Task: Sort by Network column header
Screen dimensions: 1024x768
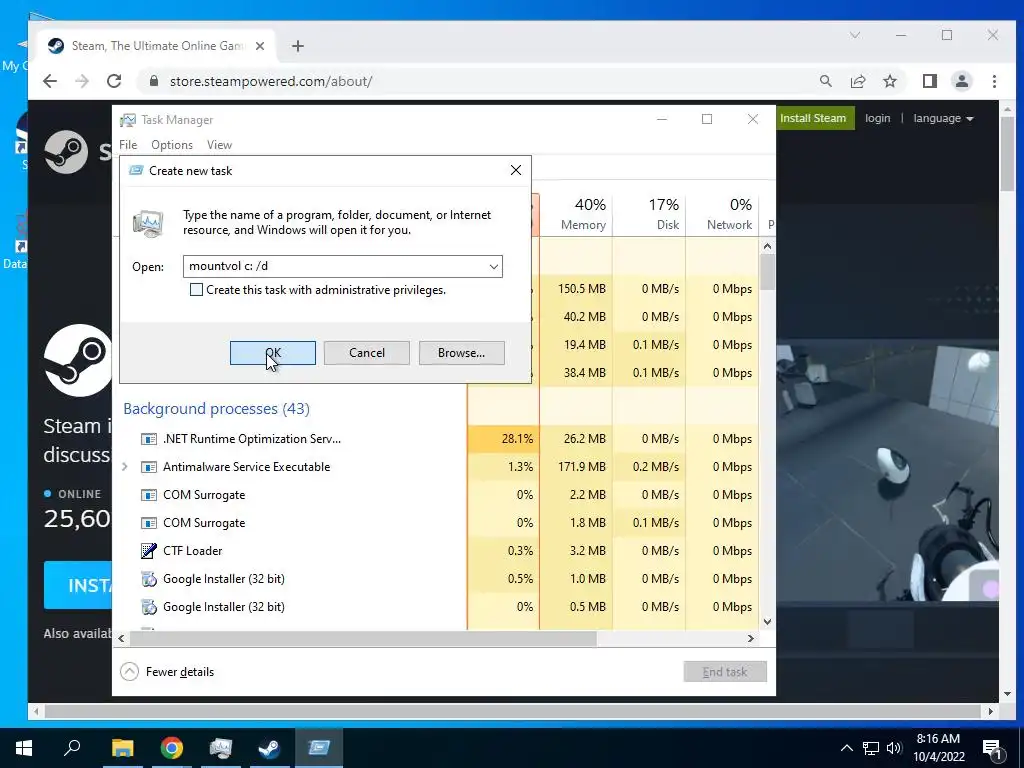Action: coord(723,214)
